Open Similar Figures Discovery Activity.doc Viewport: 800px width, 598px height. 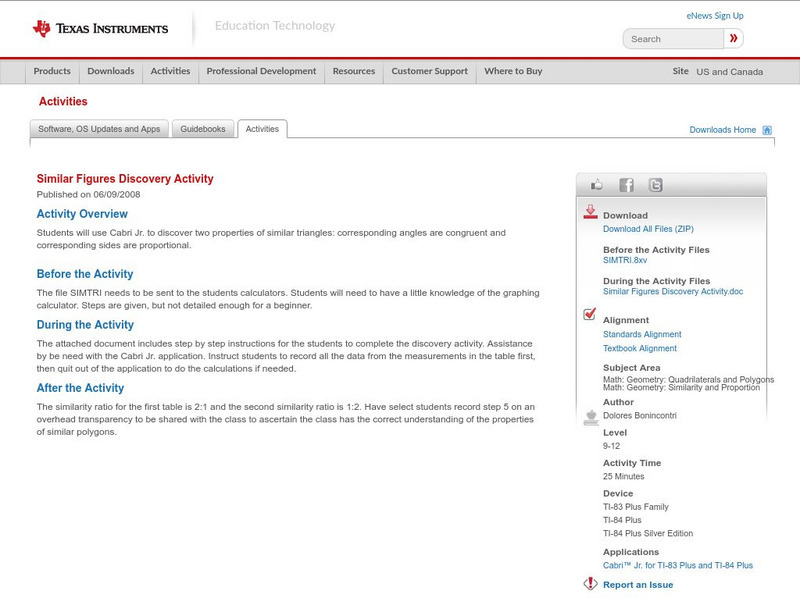(x=673, y=291)
